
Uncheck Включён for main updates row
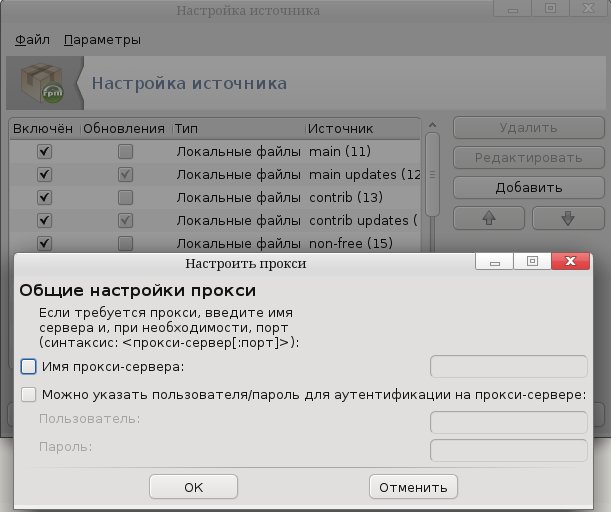[44, 175]
